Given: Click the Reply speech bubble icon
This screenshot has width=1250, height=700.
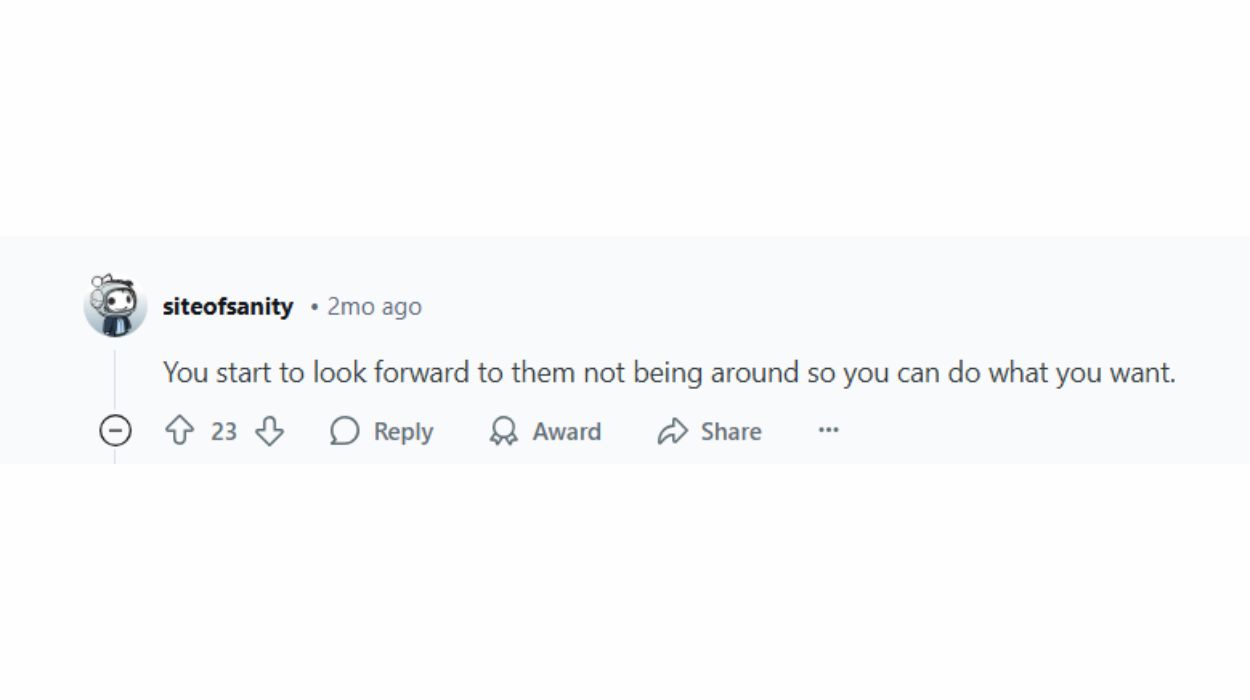Looking at the screenshot, I should (x=345, y=431).
